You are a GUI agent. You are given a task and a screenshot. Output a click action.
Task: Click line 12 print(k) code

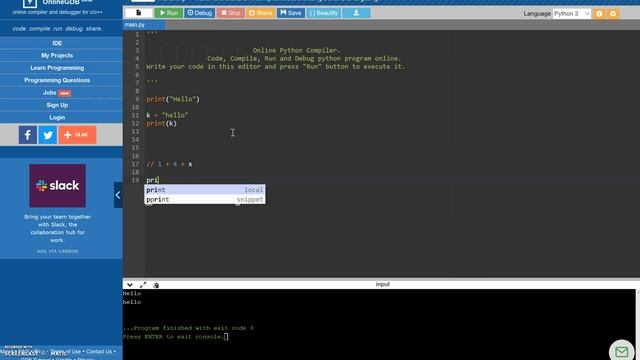point(162,124)
